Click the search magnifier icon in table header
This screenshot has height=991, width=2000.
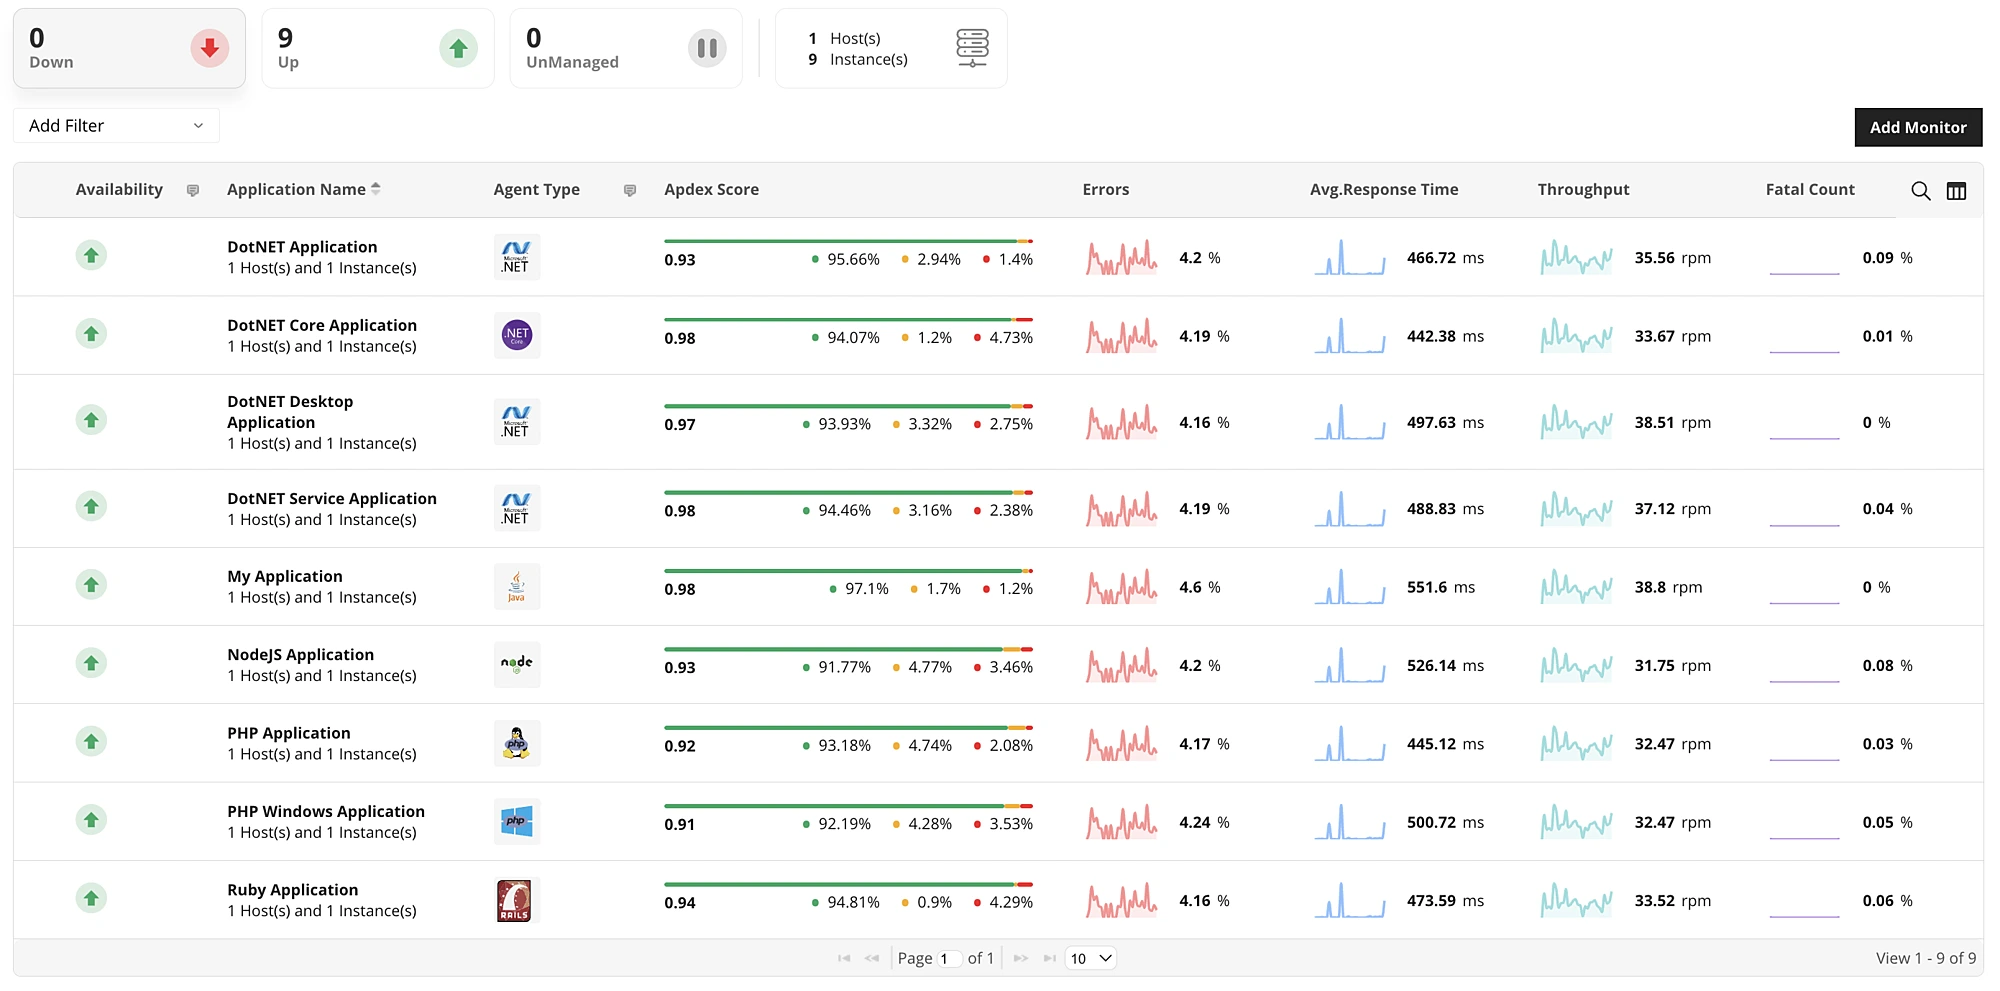(1920, 191)
